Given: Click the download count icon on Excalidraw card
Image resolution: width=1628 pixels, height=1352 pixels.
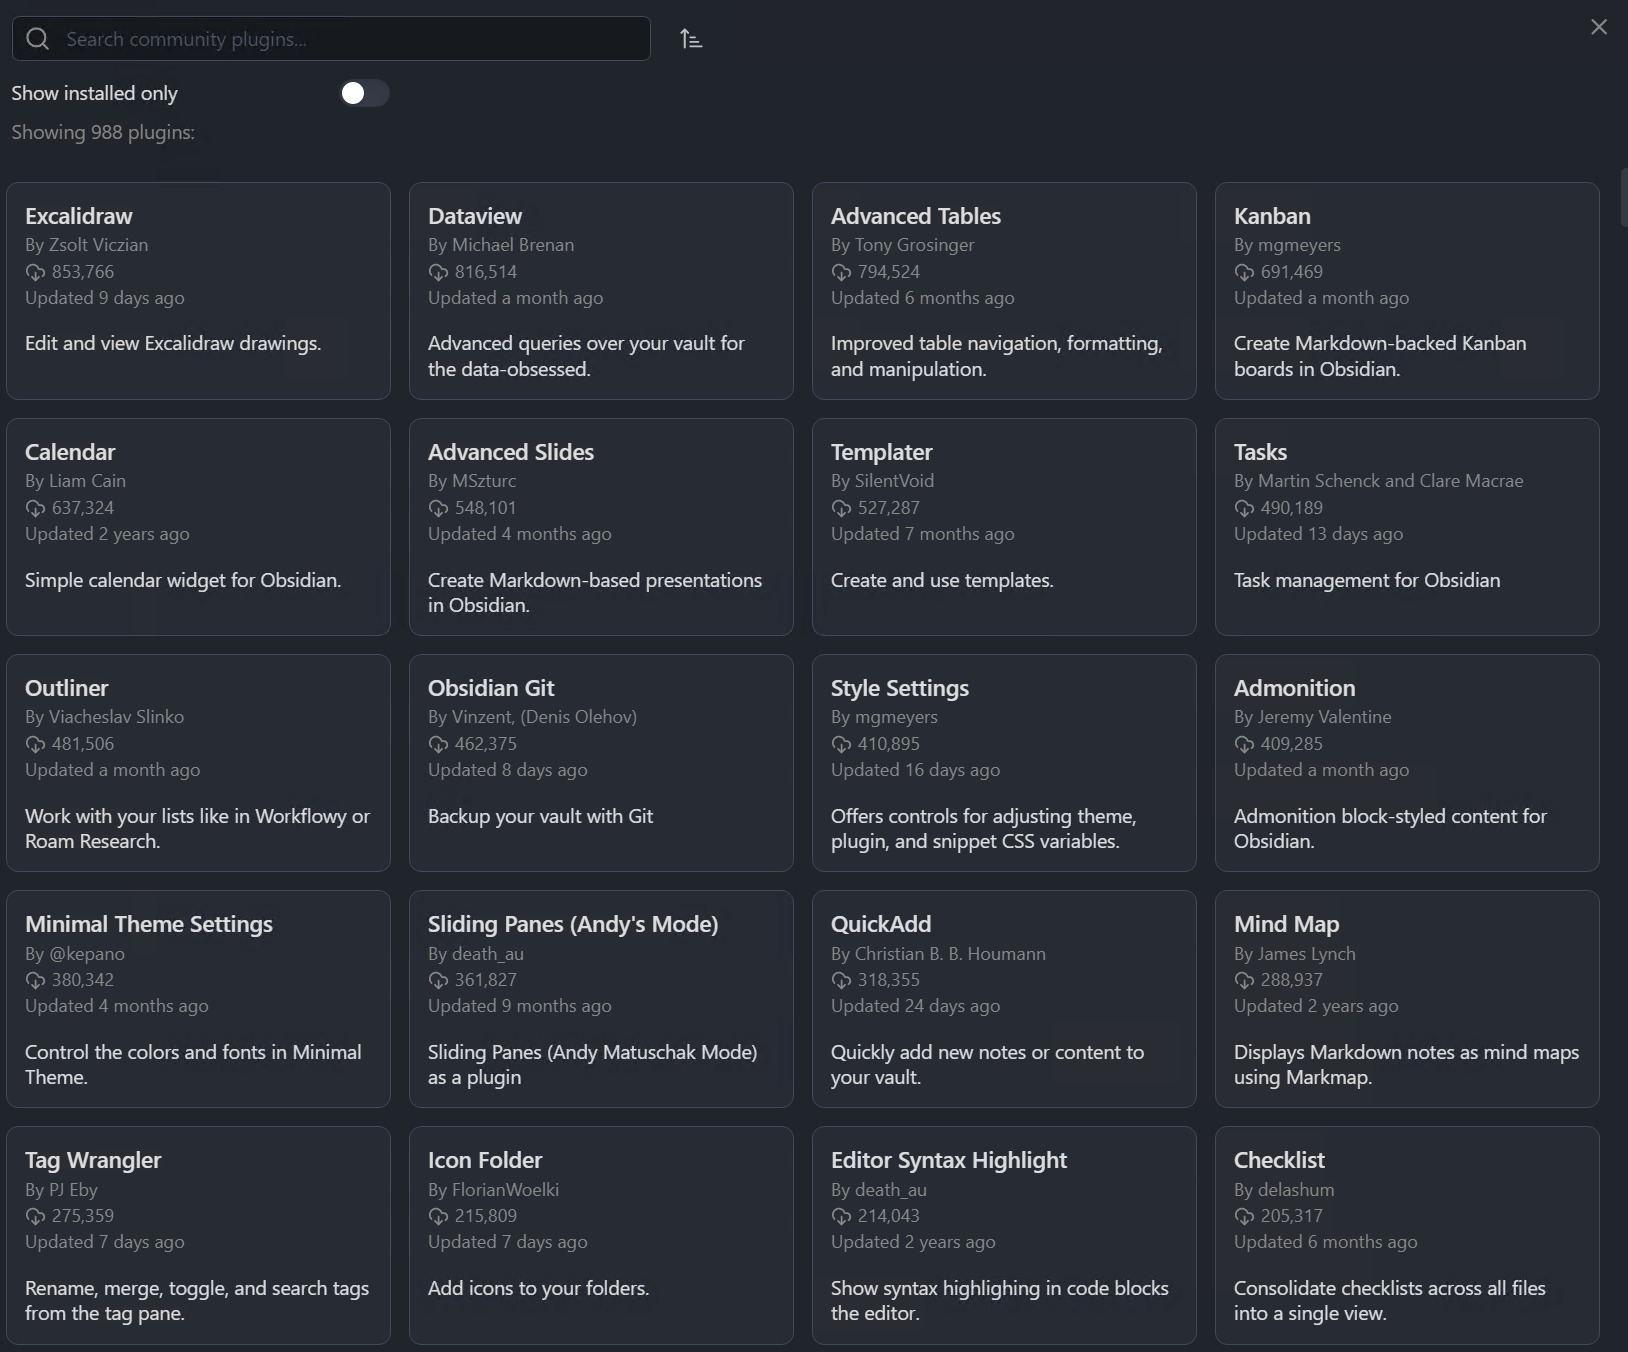Looking at the screenshot, I should [x=33, y=272].
